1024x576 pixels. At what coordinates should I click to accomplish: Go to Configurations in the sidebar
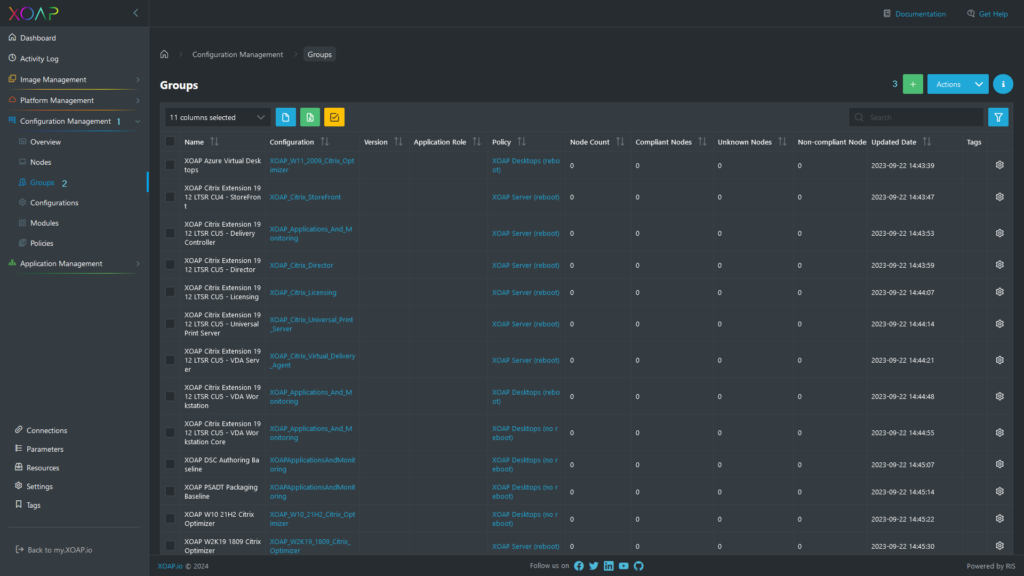pyautogui.click(x=54, y=202)
